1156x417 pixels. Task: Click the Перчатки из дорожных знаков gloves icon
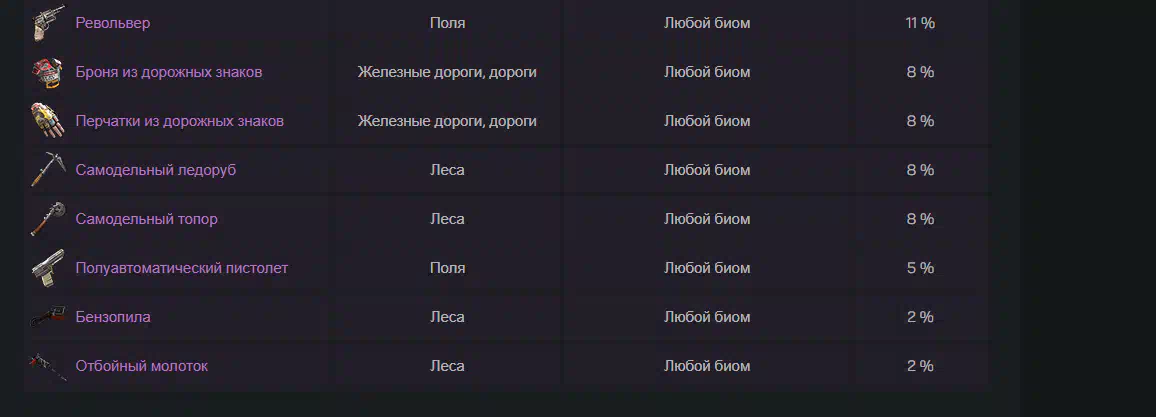pos(49,121)
